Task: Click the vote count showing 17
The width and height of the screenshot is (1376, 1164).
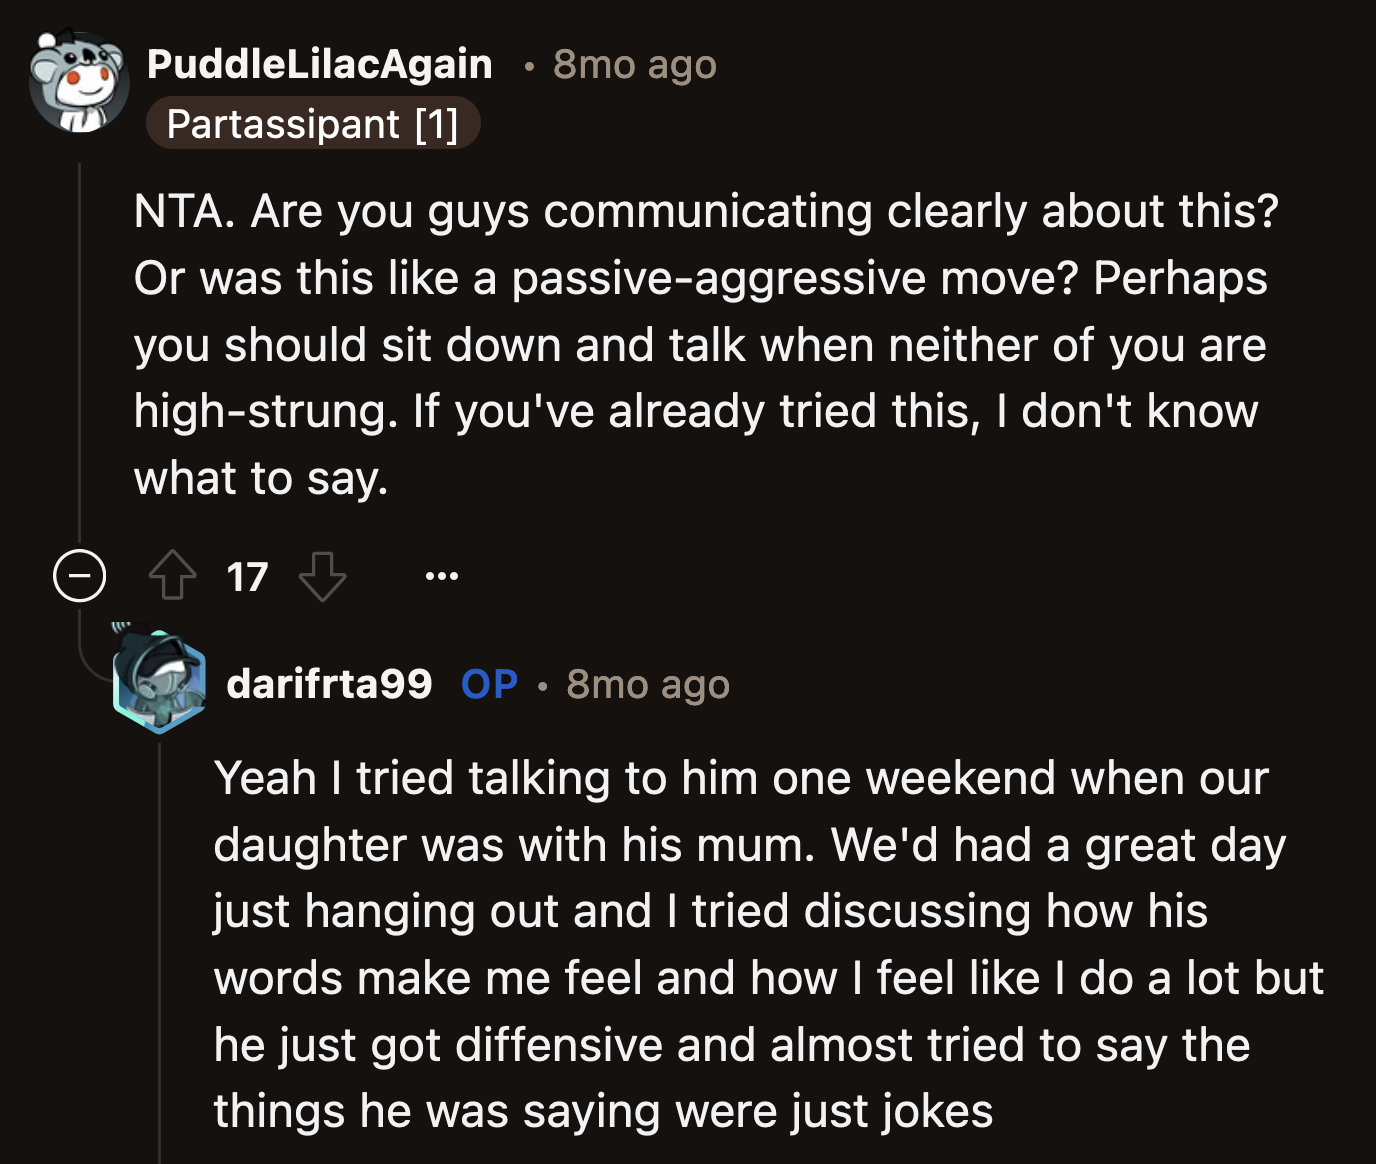Action: [x=247, y=576]
